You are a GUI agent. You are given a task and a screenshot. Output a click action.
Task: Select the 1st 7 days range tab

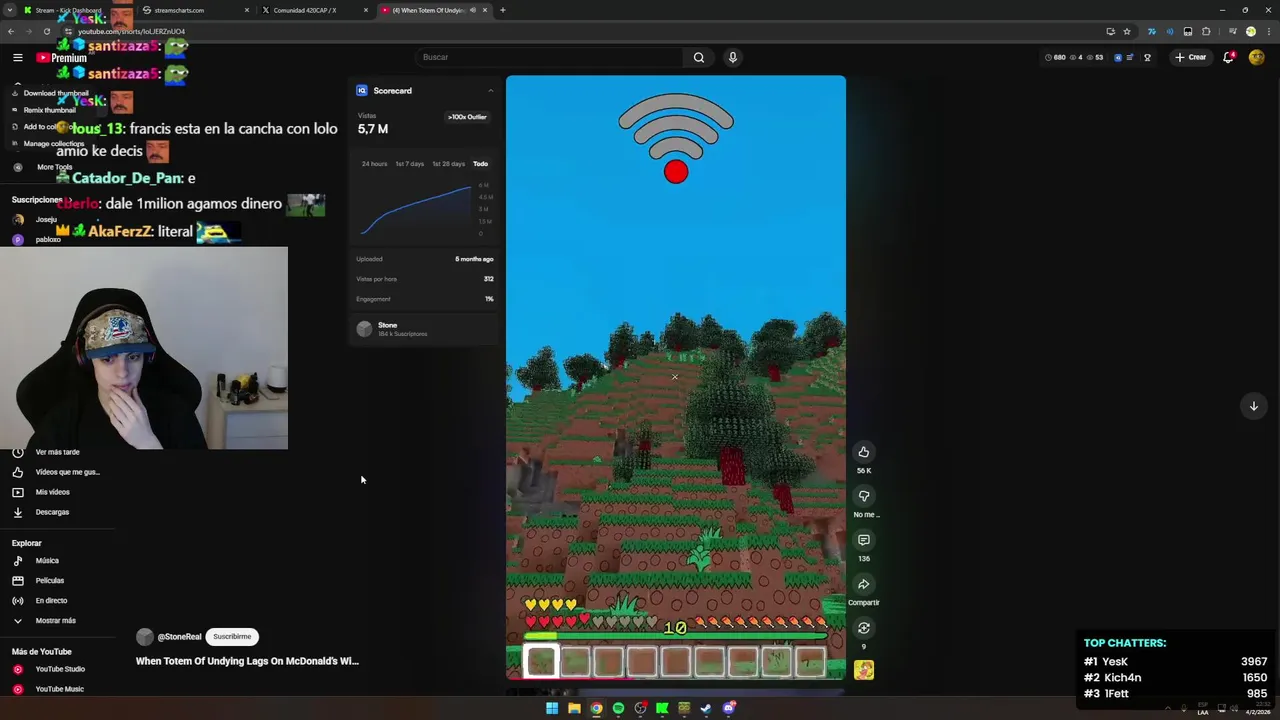tap(409, 164)
